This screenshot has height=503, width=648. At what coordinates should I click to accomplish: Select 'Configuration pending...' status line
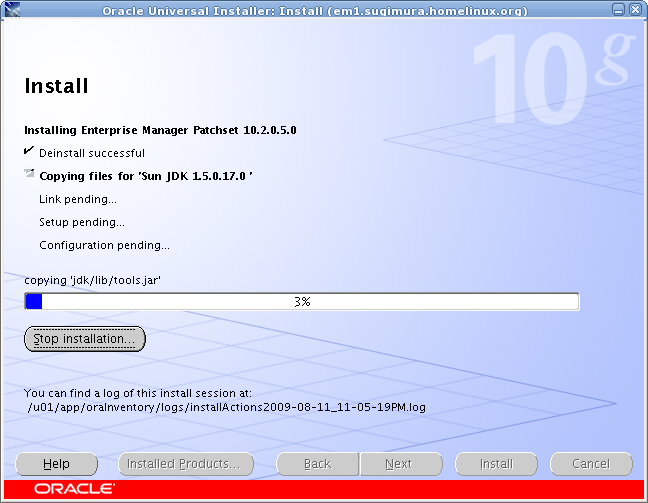104,246
